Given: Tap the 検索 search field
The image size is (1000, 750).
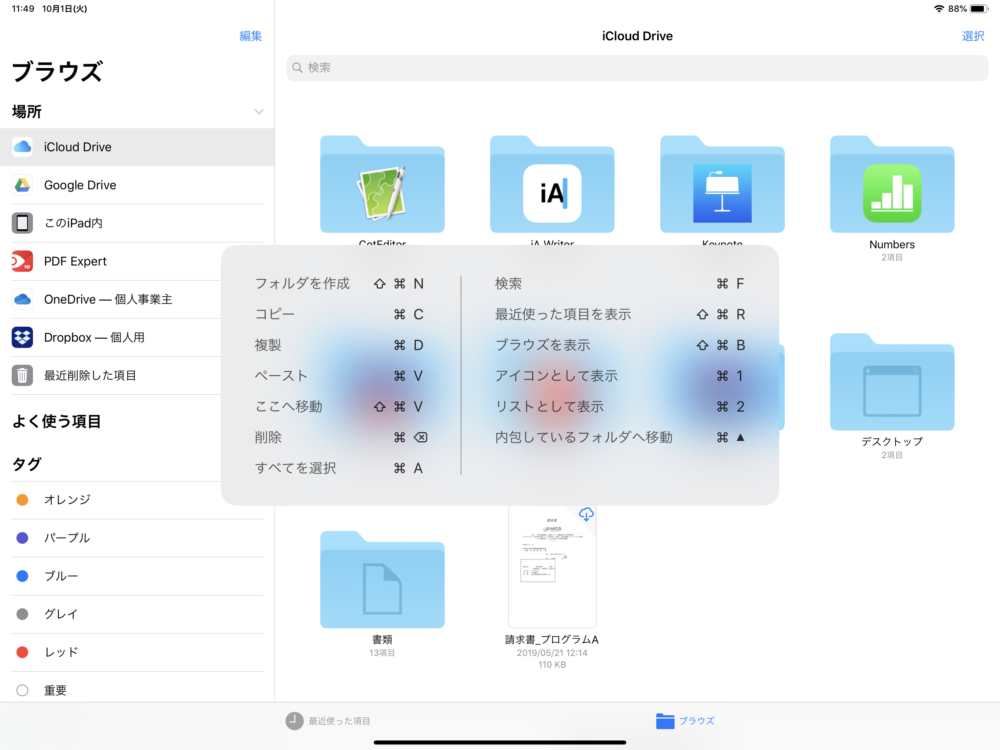Looking at the screenshot, I should click(637, 67).
